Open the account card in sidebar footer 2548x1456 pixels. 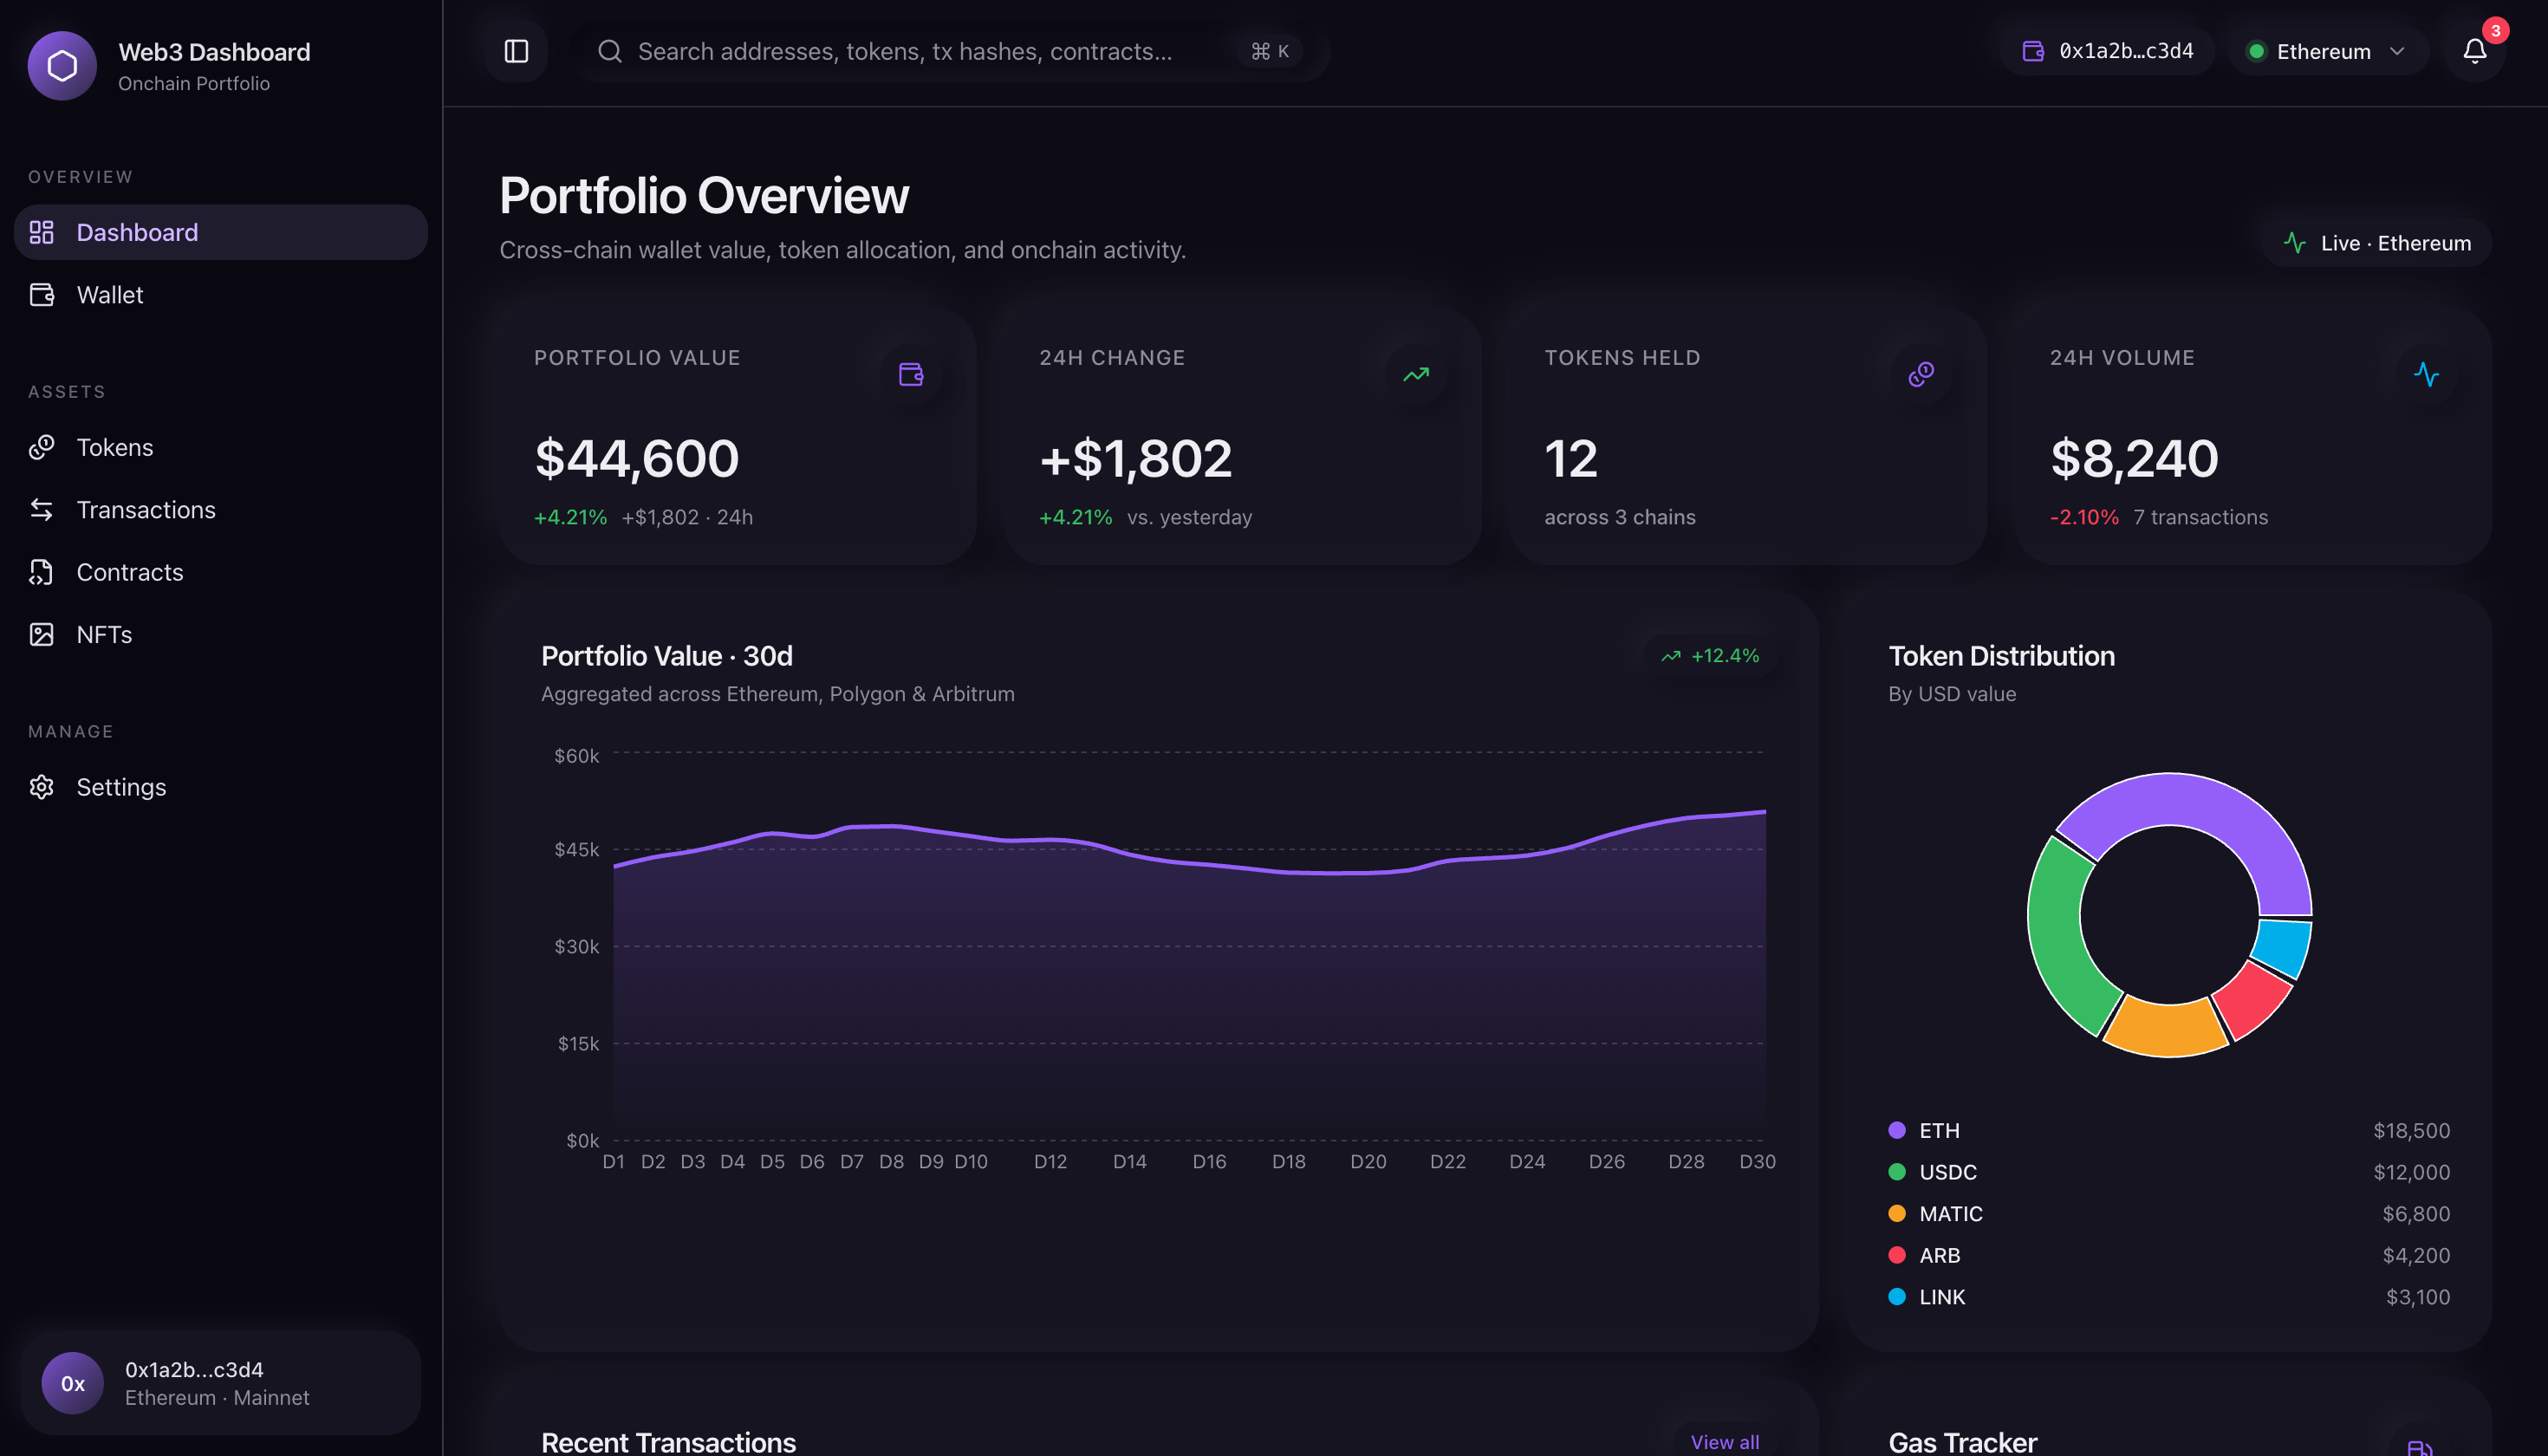[221, 1383]
